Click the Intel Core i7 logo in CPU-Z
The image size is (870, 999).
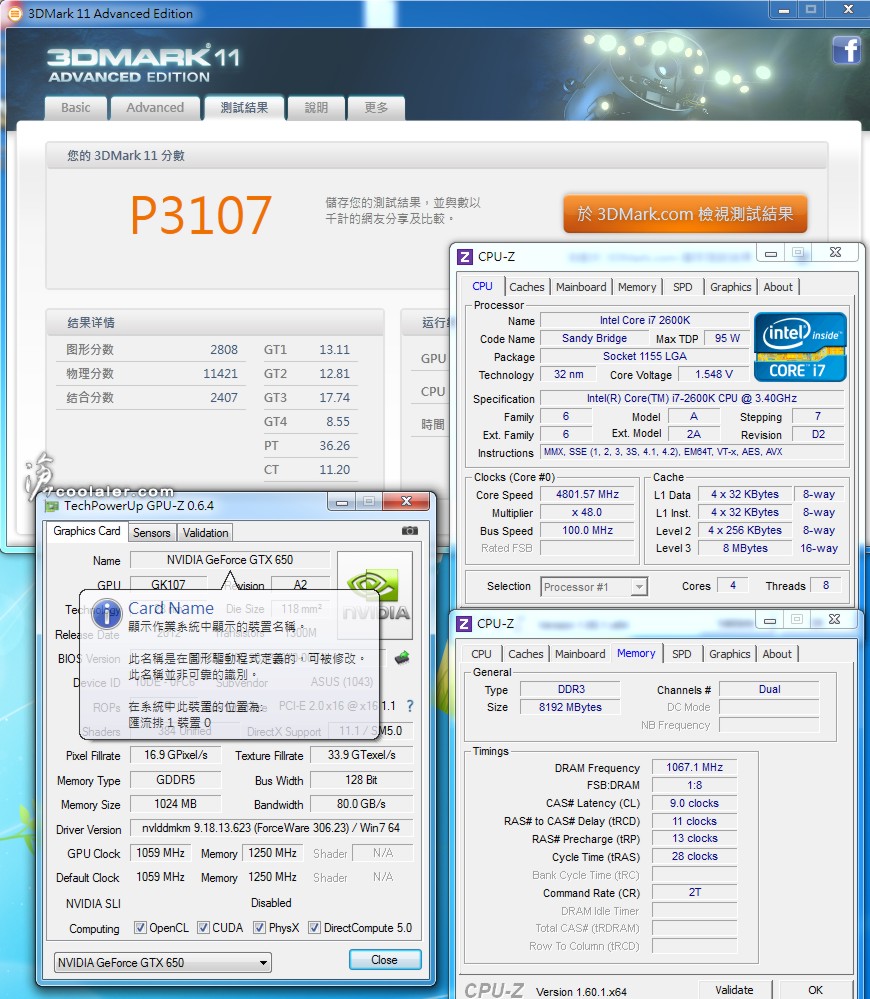(x=800, y=347)
